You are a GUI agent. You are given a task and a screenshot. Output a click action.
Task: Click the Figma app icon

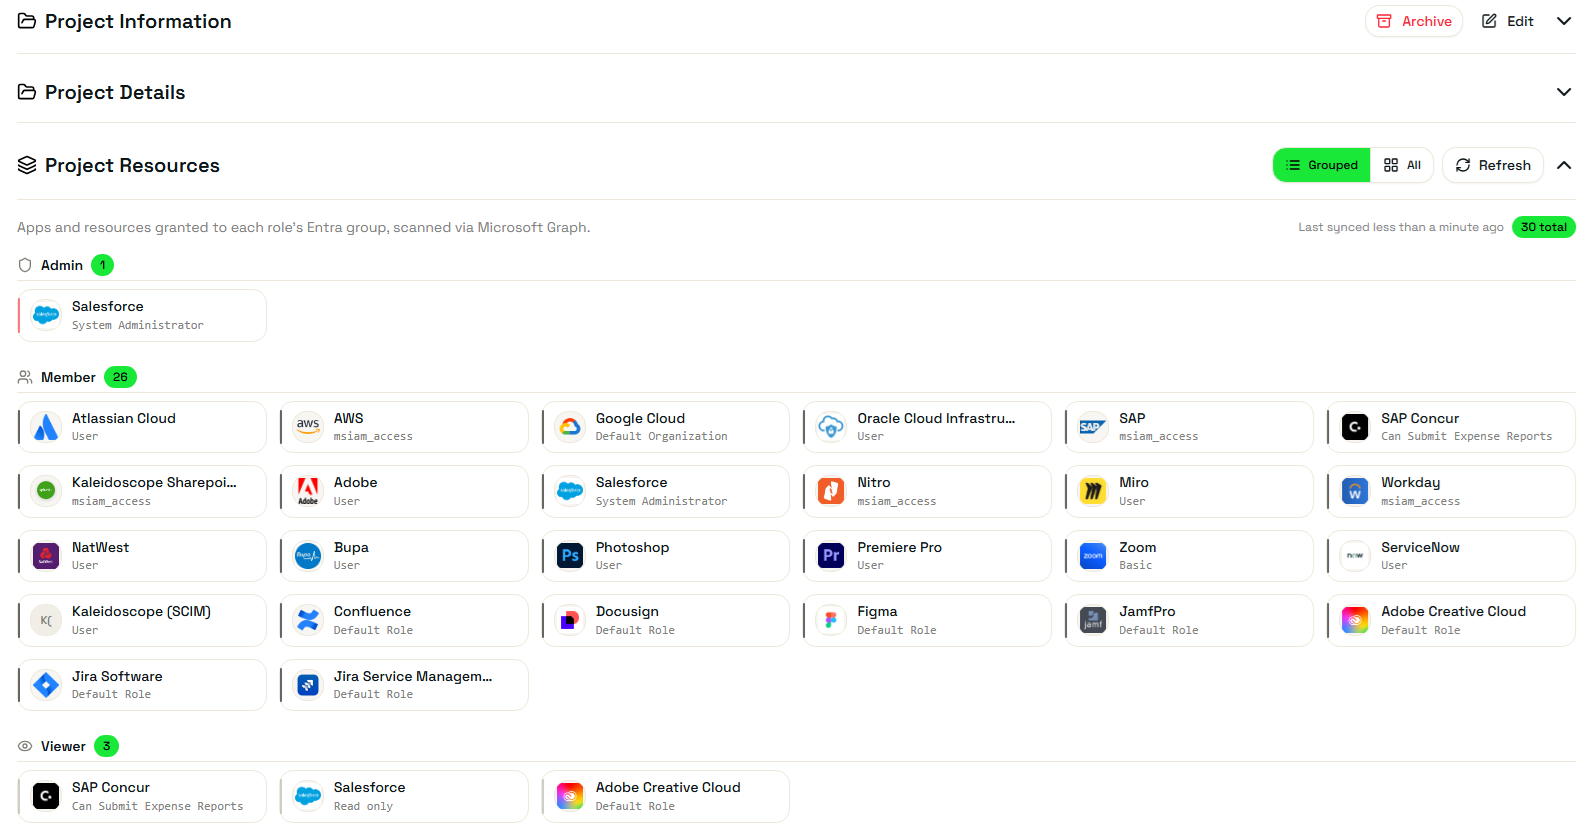[x=831, y=620]
